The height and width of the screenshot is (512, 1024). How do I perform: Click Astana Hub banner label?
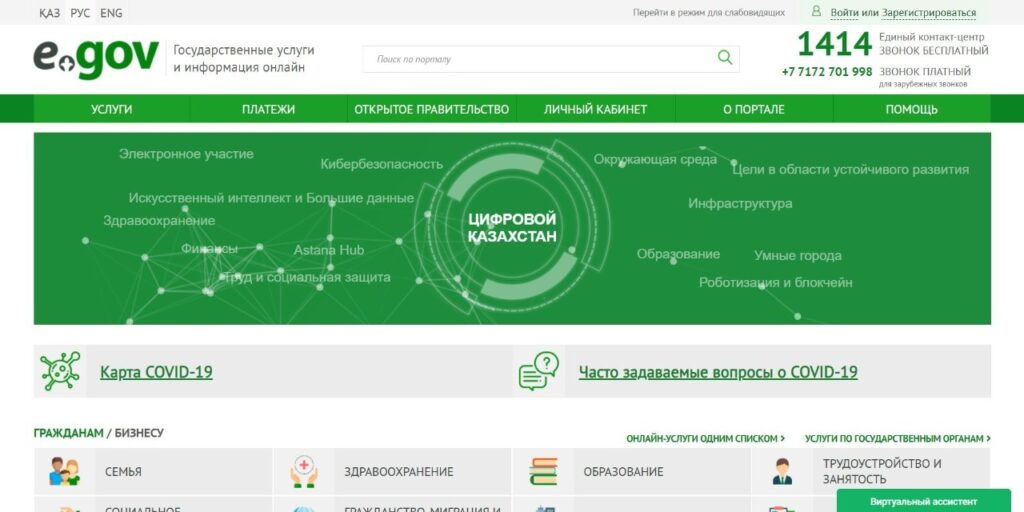point(328,250)
